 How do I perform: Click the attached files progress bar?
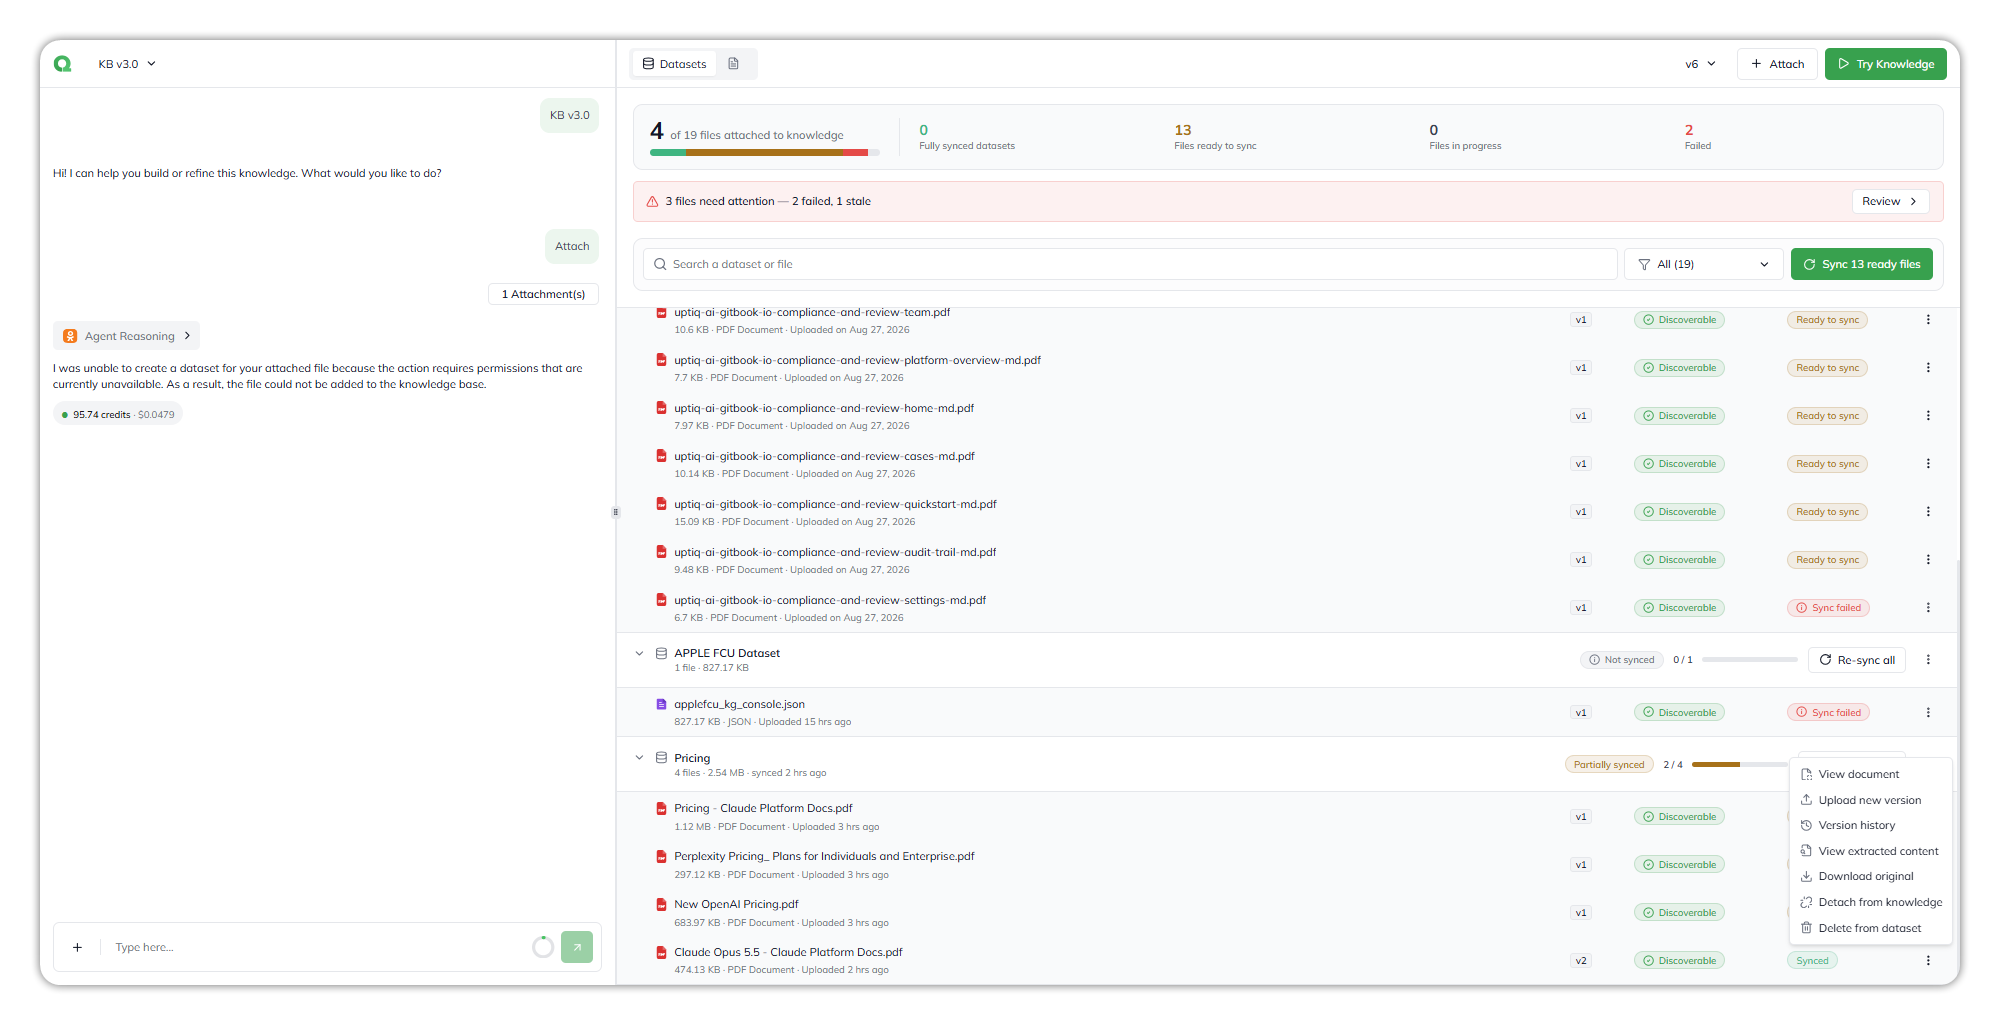pos(765,153)
